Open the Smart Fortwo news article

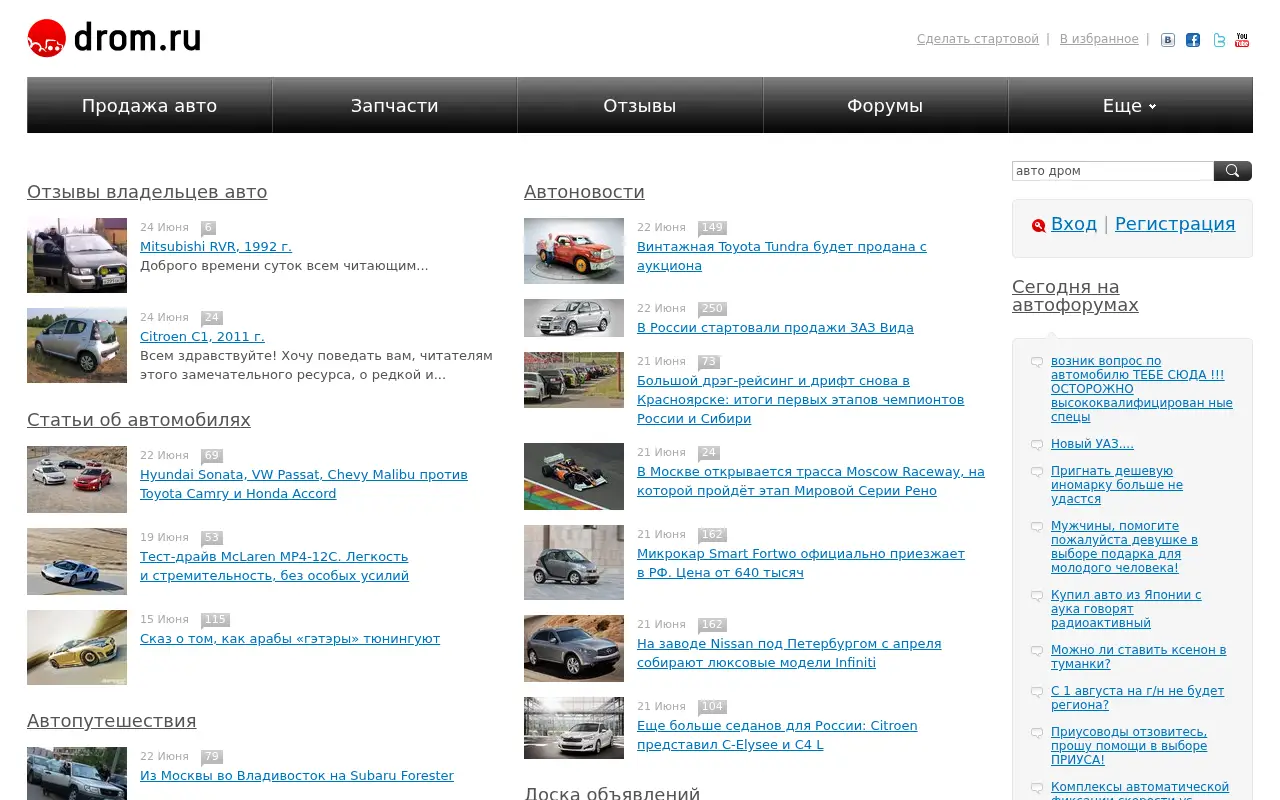tap(801, 563)
